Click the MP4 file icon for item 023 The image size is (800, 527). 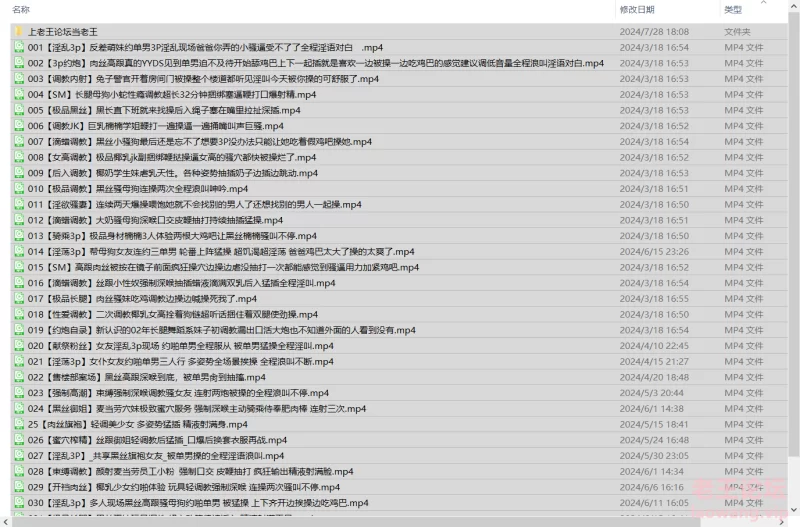click(19, 393)
